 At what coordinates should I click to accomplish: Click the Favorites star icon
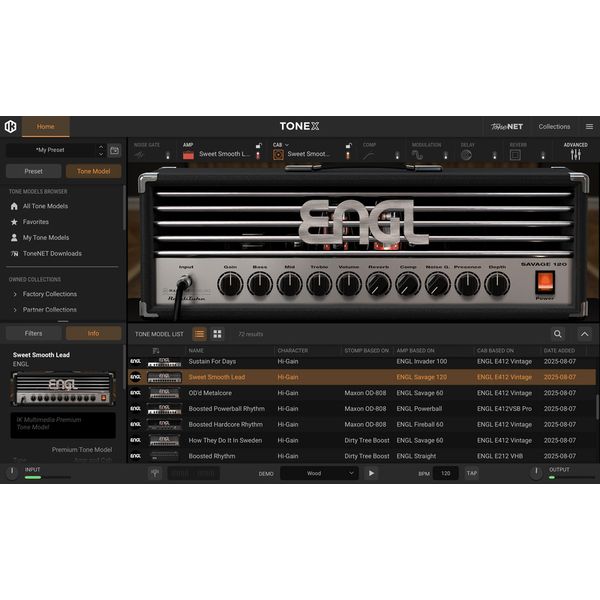tap(14, 222)
